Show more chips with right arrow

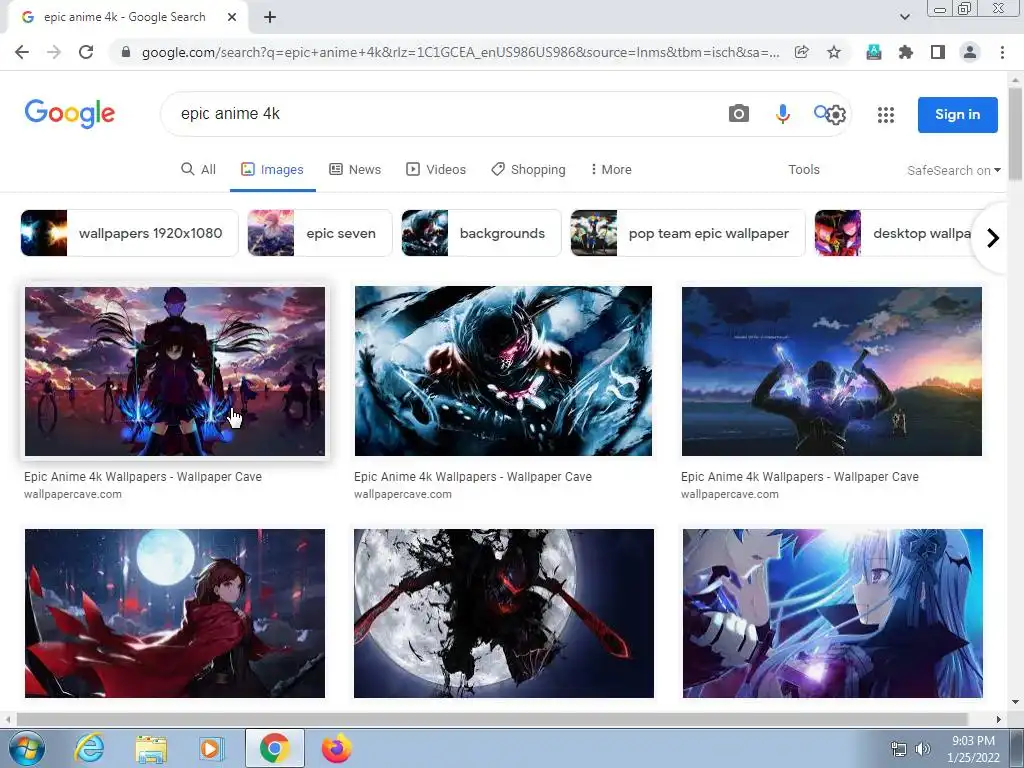click(993, 238)
